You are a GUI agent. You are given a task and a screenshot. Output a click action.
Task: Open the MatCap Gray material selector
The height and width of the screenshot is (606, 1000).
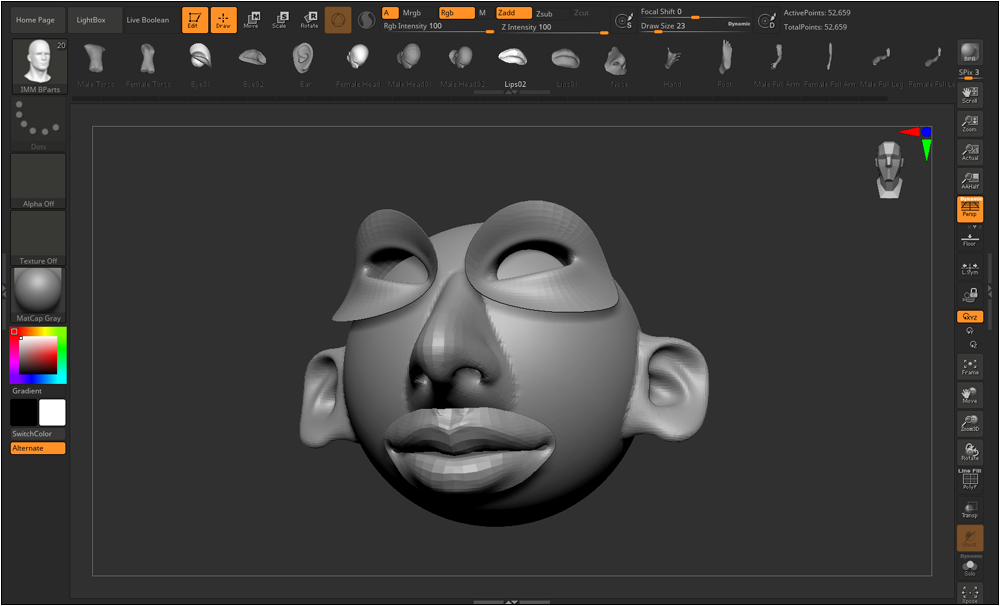(38, 294)
